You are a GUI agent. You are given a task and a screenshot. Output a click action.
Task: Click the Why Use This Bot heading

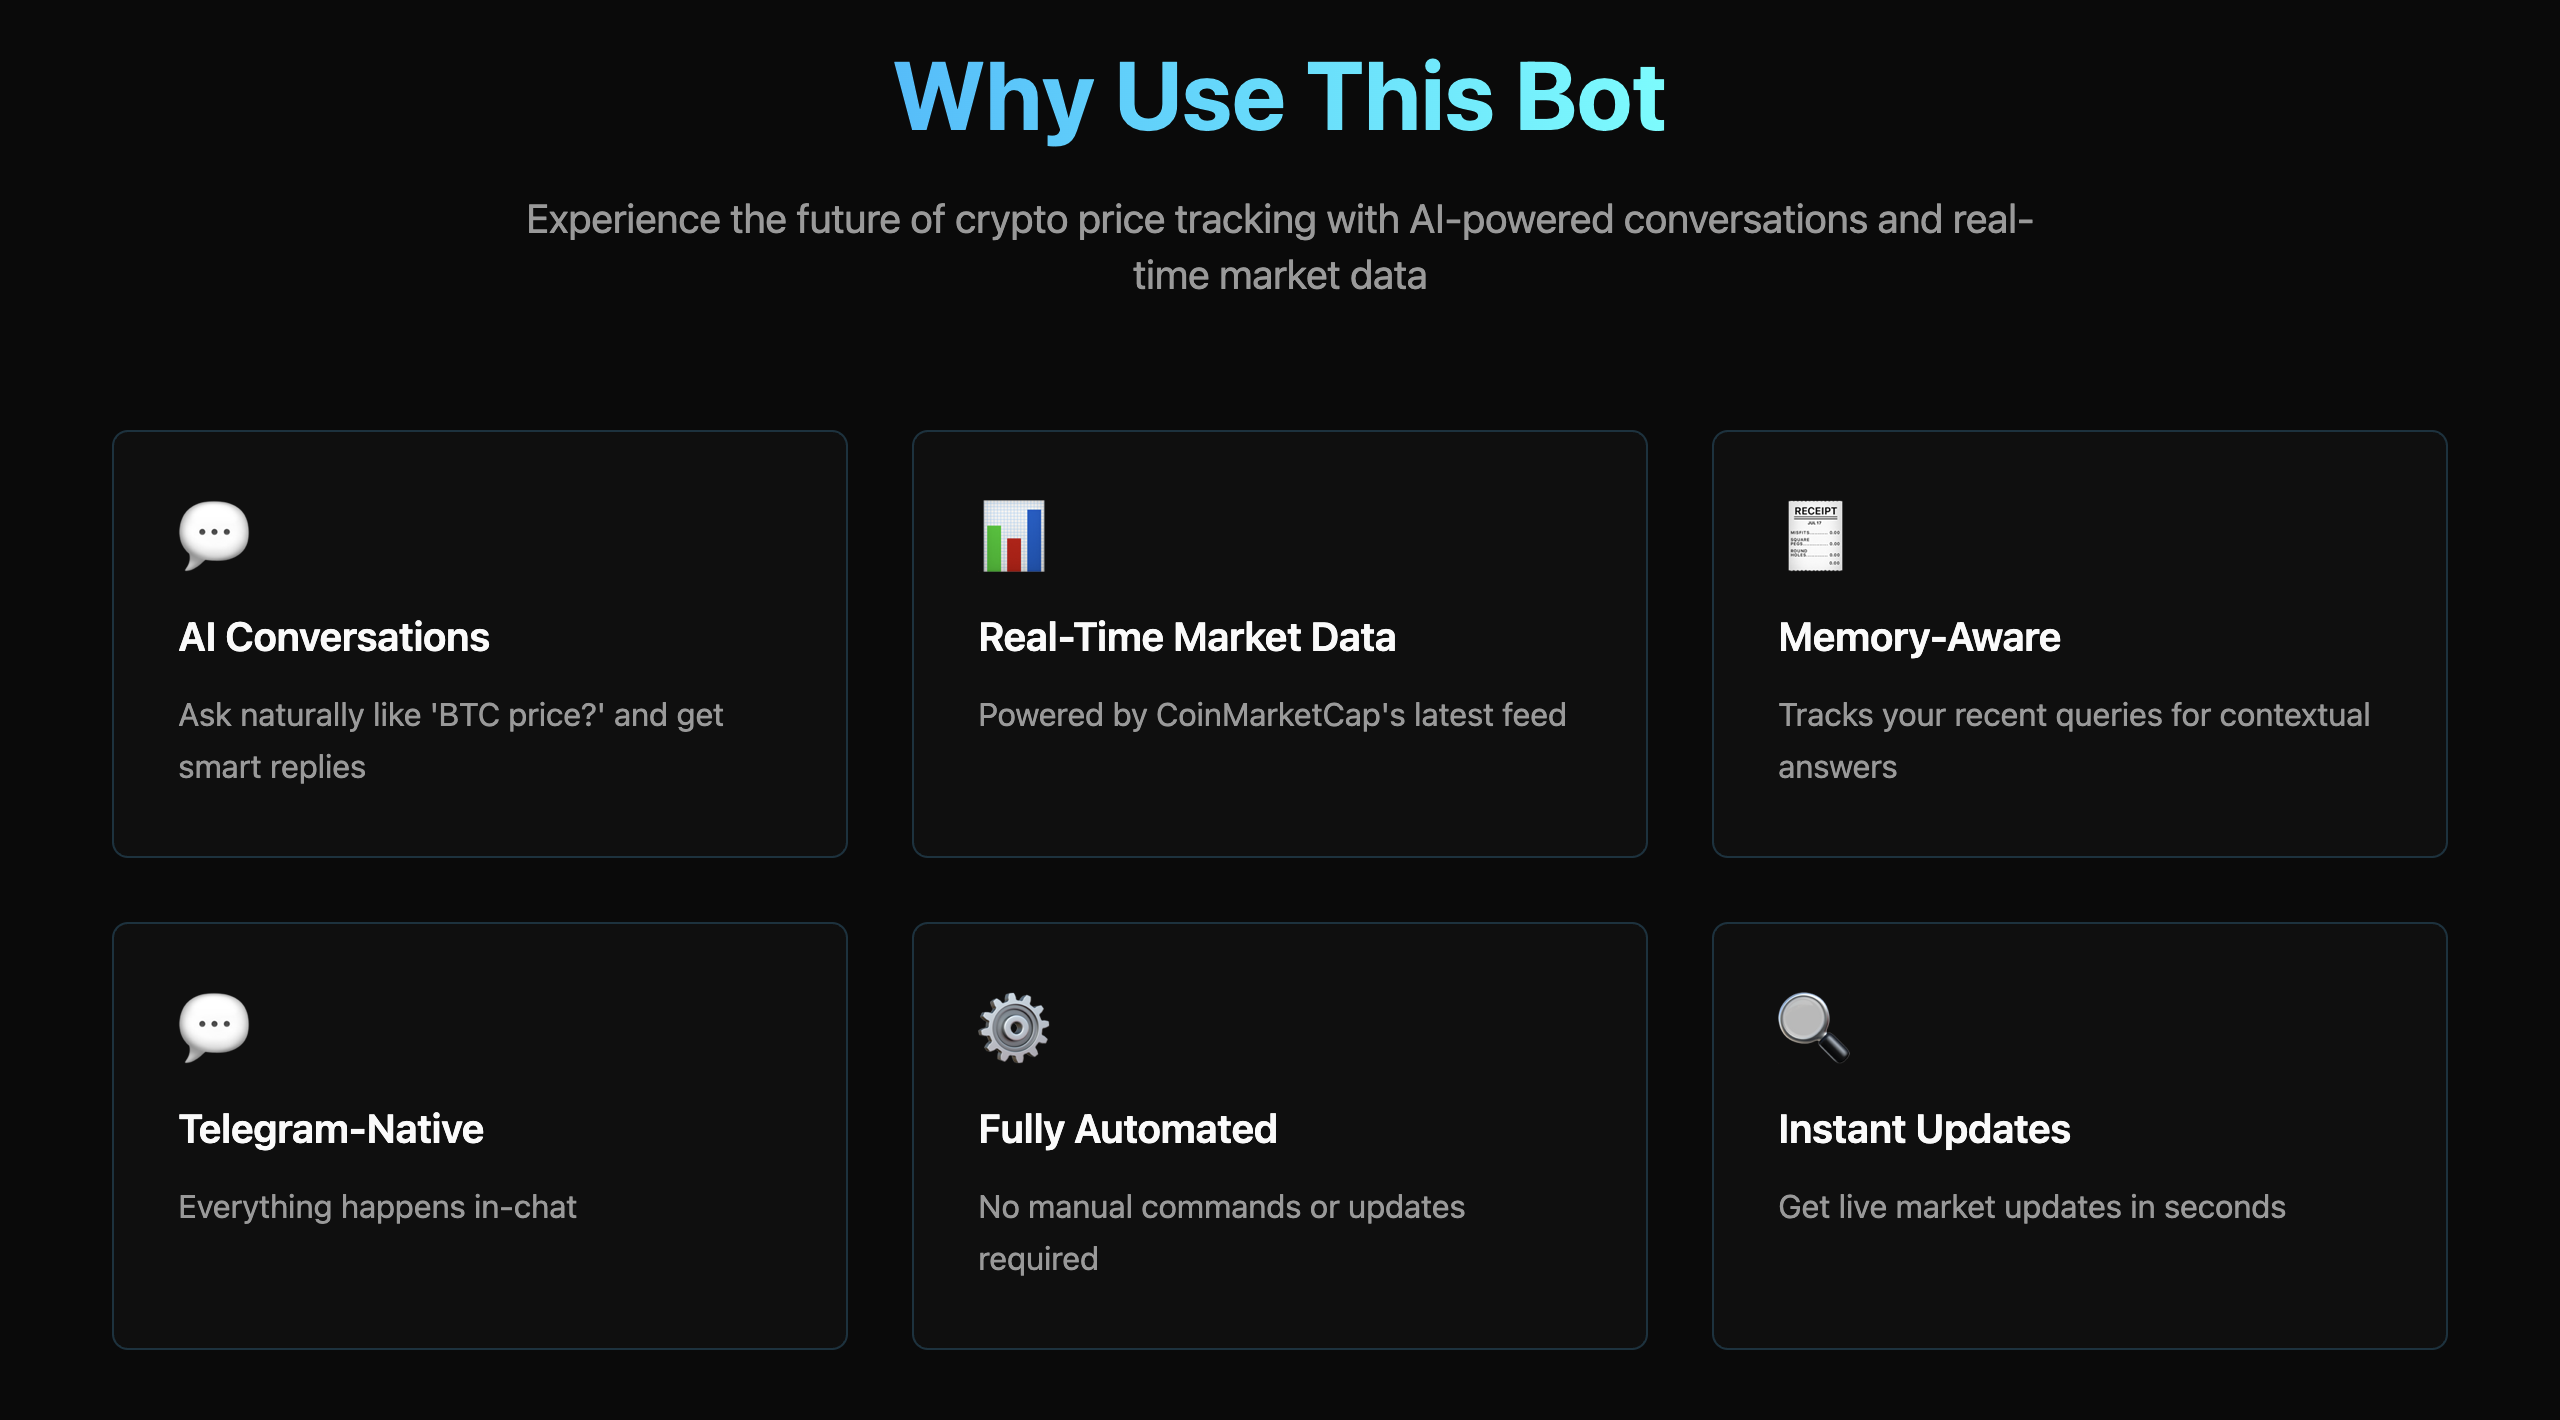point(1280,97)
